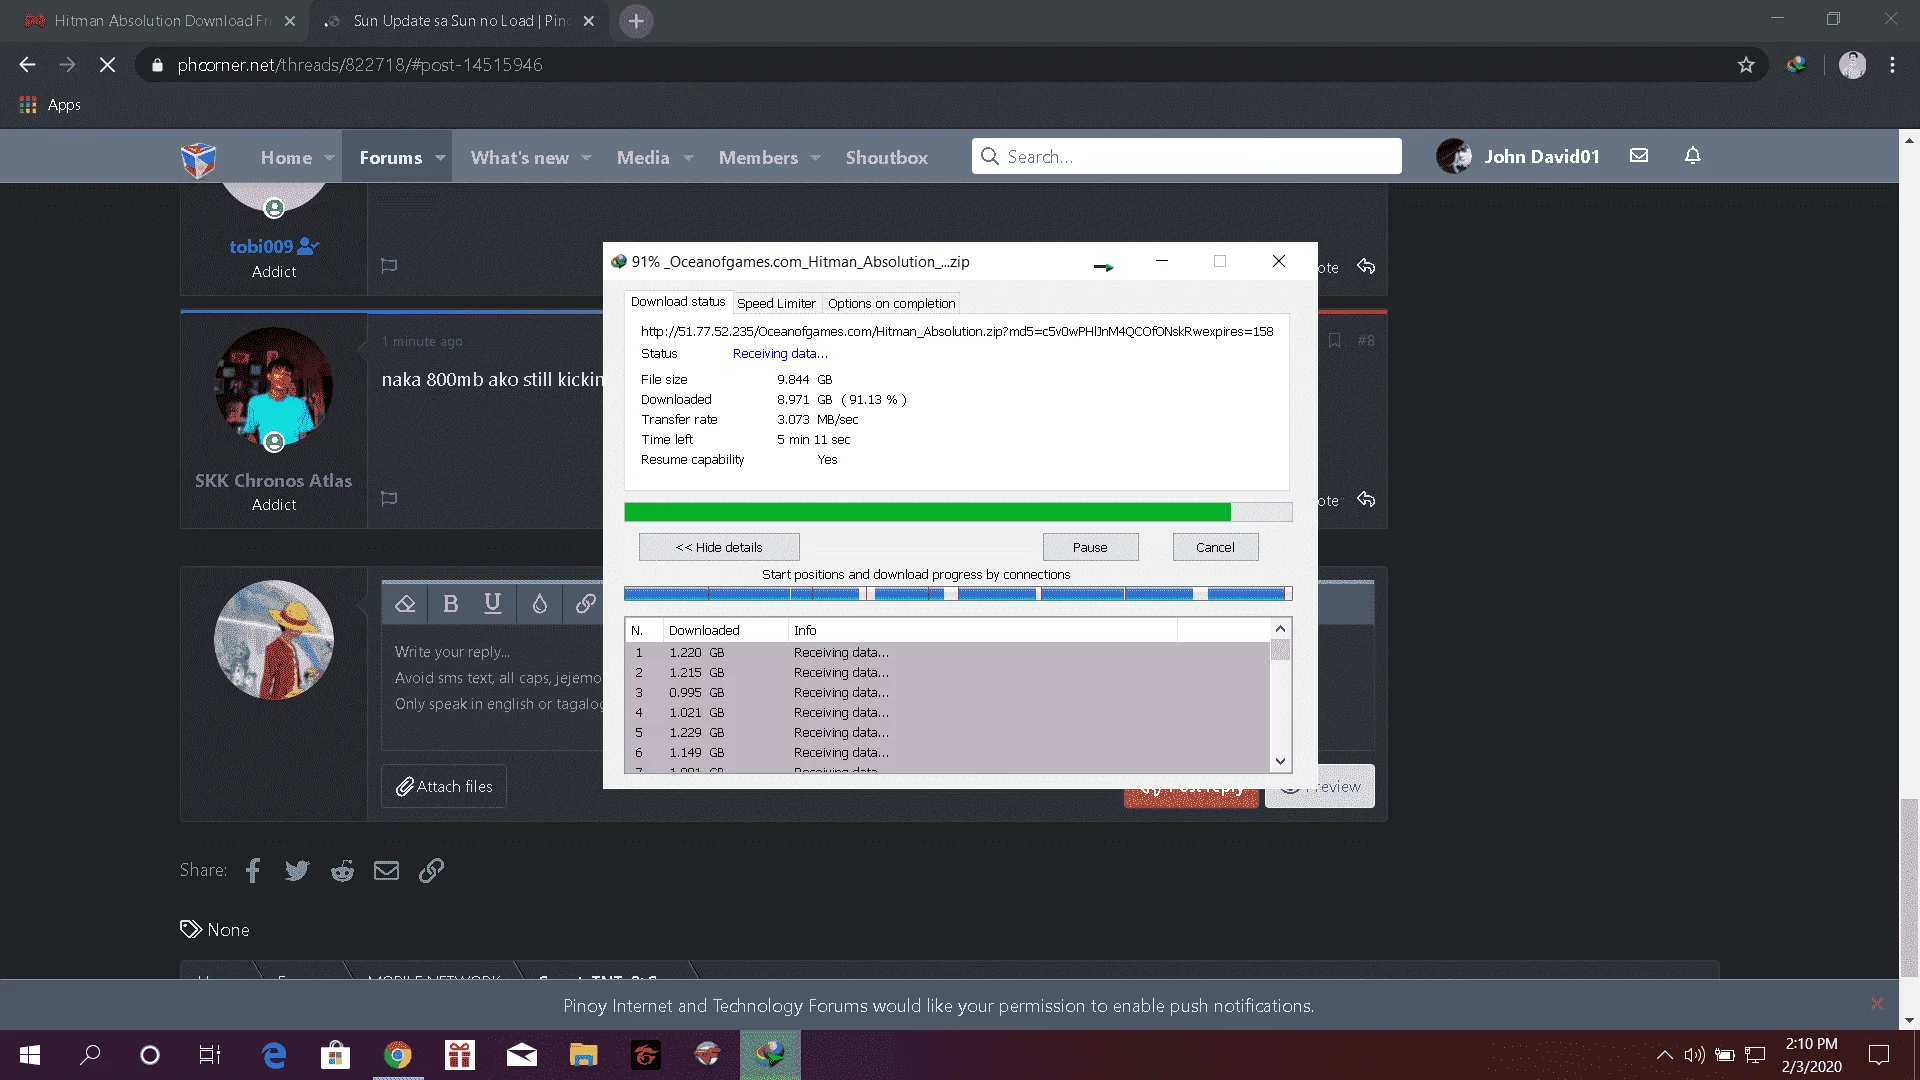Dismiss the push notification permission banner

1877,1004
